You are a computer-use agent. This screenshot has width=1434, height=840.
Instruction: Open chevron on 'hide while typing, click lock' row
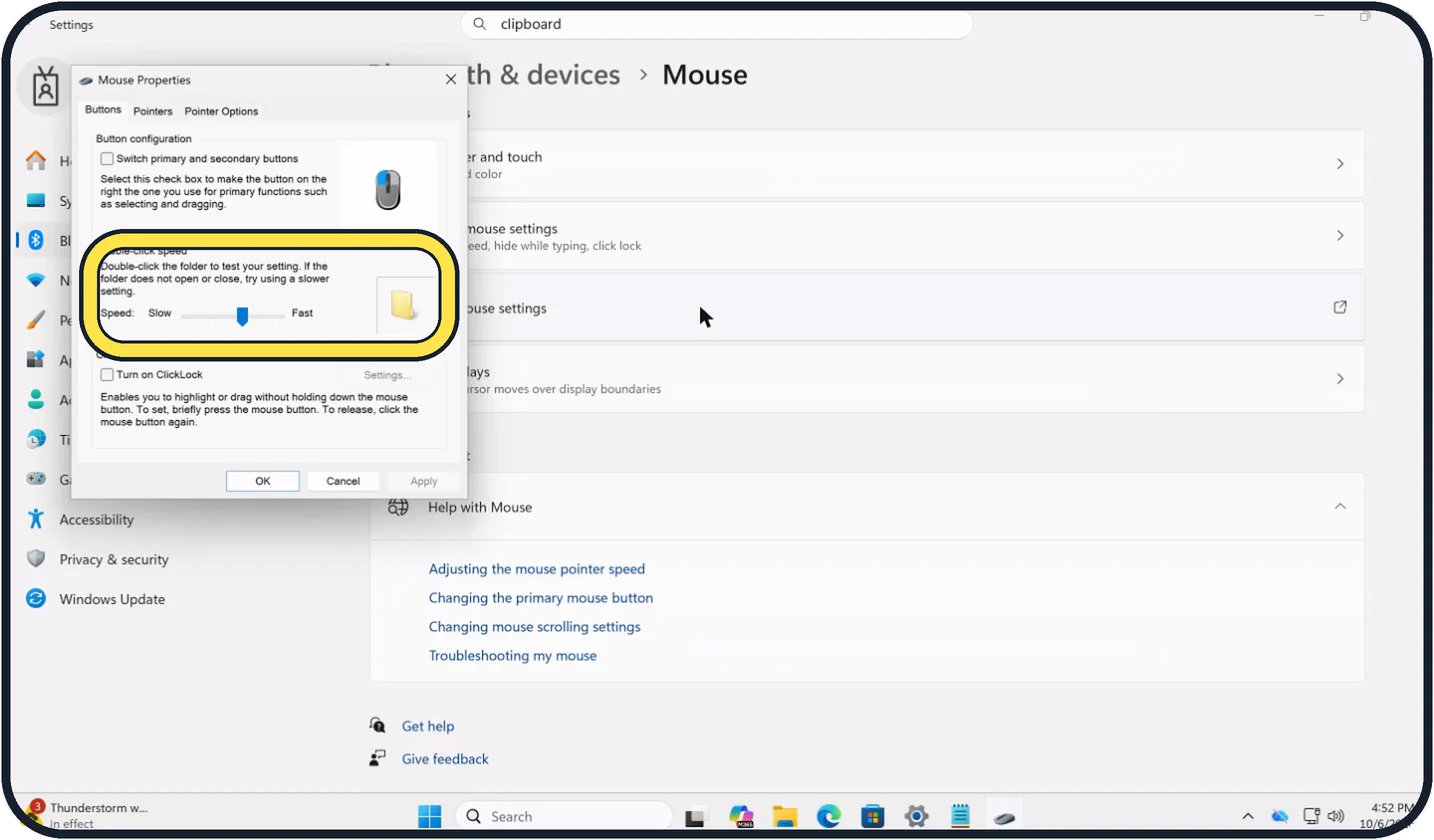1340,236
